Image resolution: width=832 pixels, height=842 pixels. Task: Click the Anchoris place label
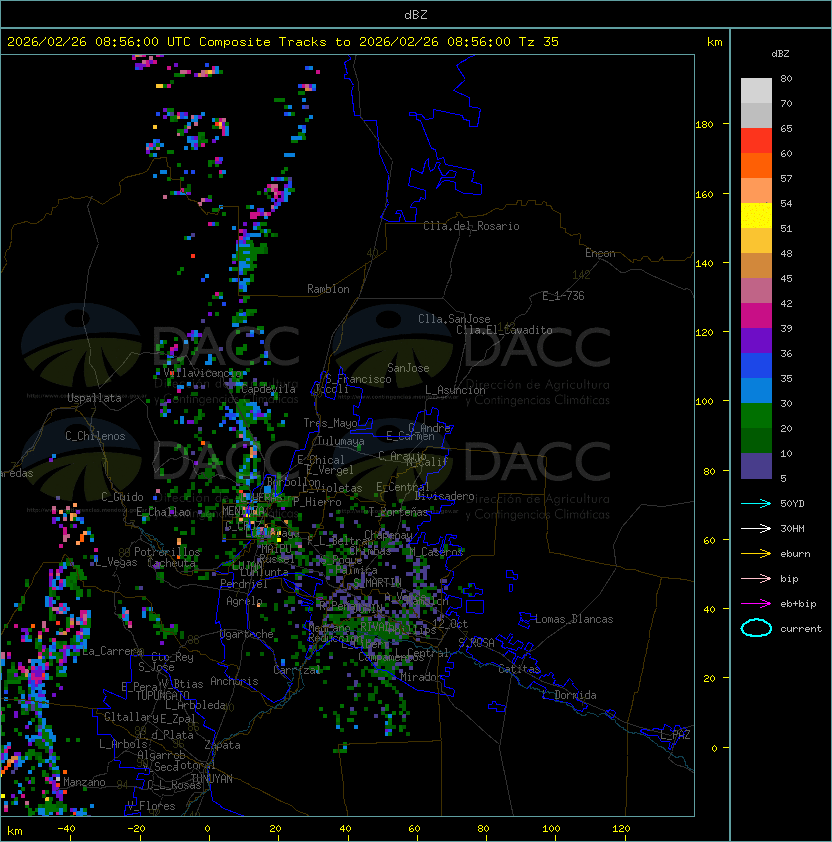pos(234,681)
